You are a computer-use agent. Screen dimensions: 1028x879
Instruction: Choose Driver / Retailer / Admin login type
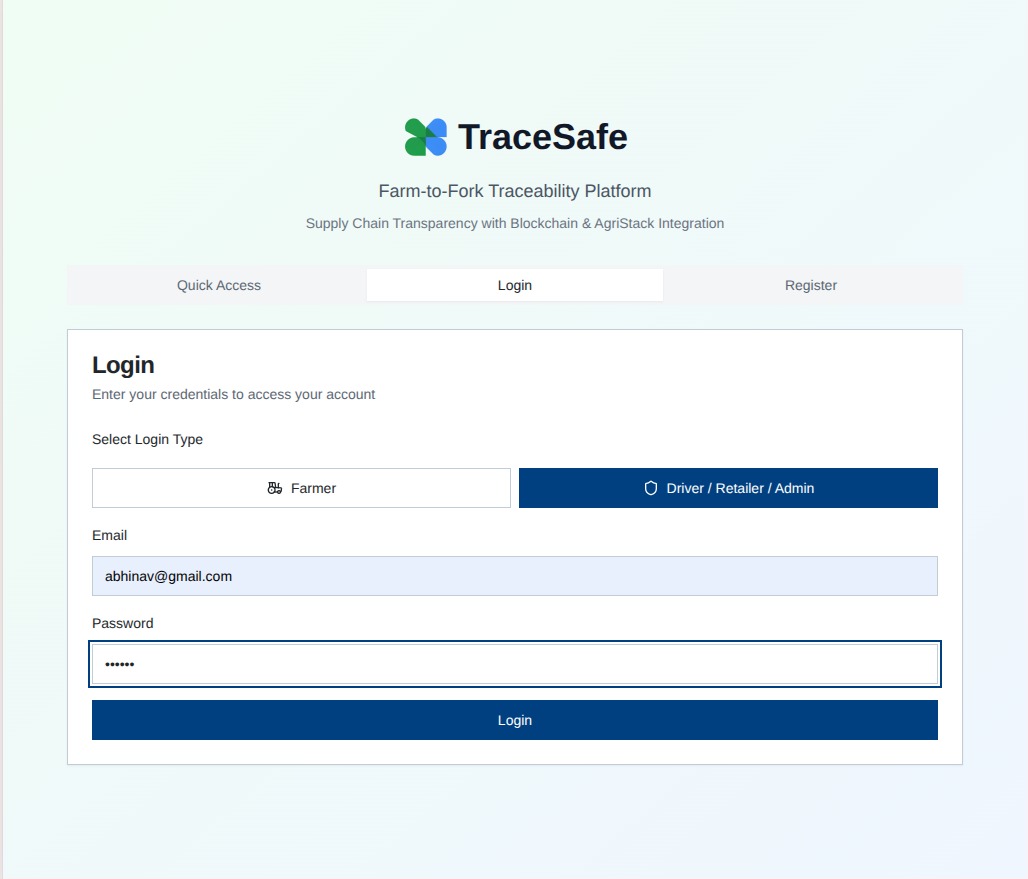click(728, 488)
